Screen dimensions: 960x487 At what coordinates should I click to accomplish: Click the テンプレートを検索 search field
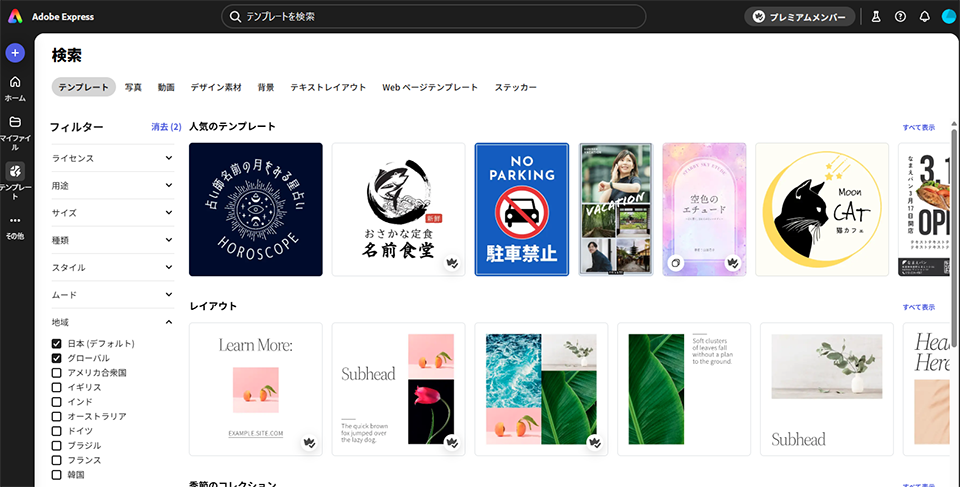click(x=433, y=17)
